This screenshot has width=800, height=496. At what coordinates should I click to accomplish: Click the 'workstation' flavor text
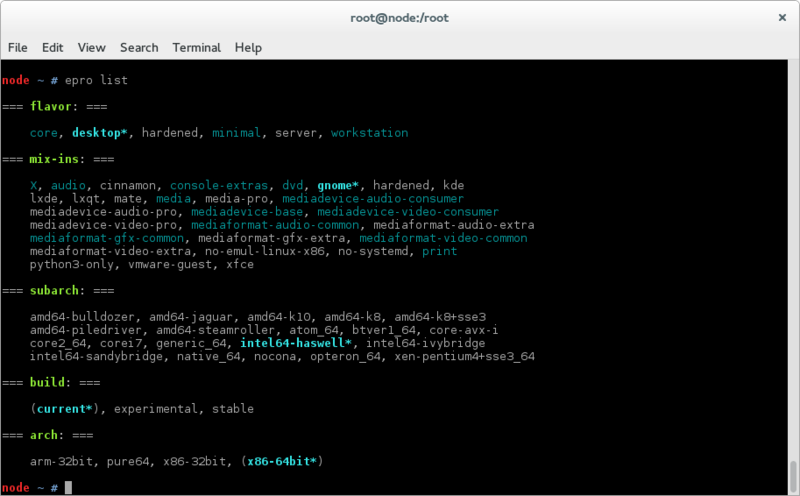[x=369, y=132]
